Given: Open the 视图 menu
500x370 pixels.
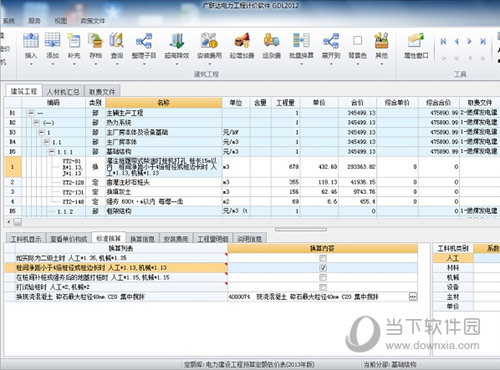Looking at the screenshot, I should [61, 21].
